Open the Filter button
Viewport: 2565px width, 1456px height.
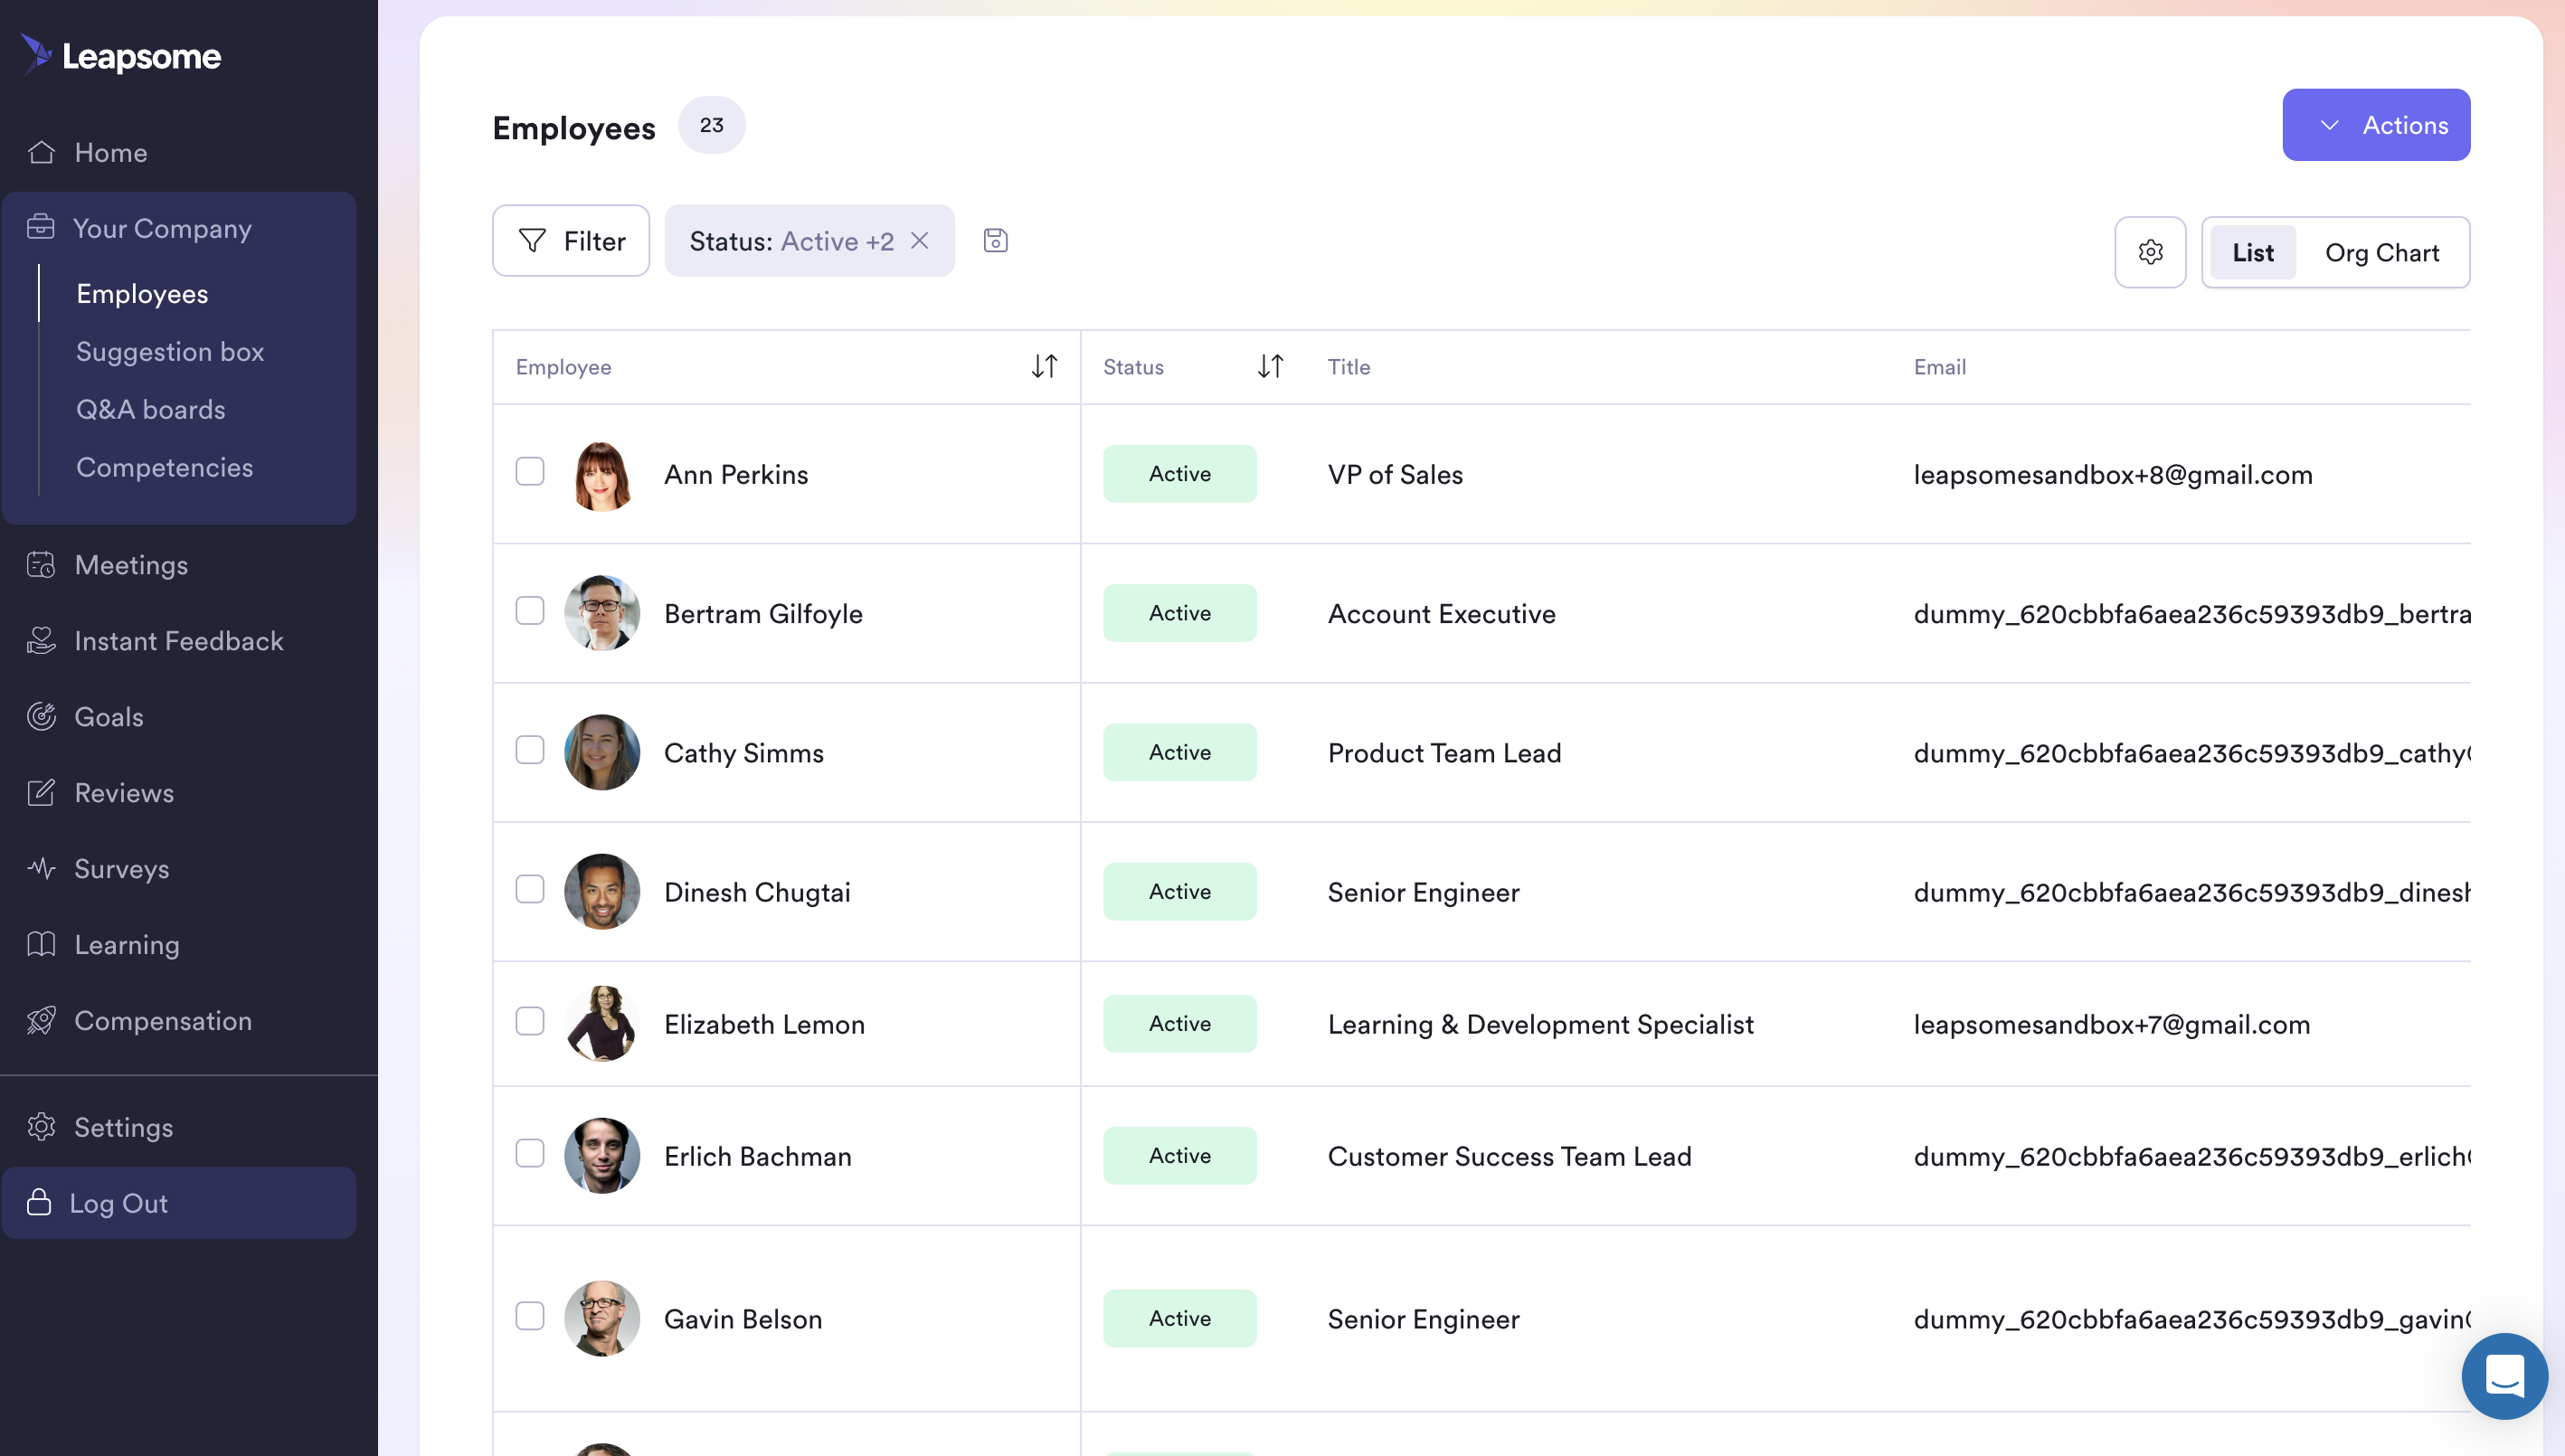click(x=571, y=241)
